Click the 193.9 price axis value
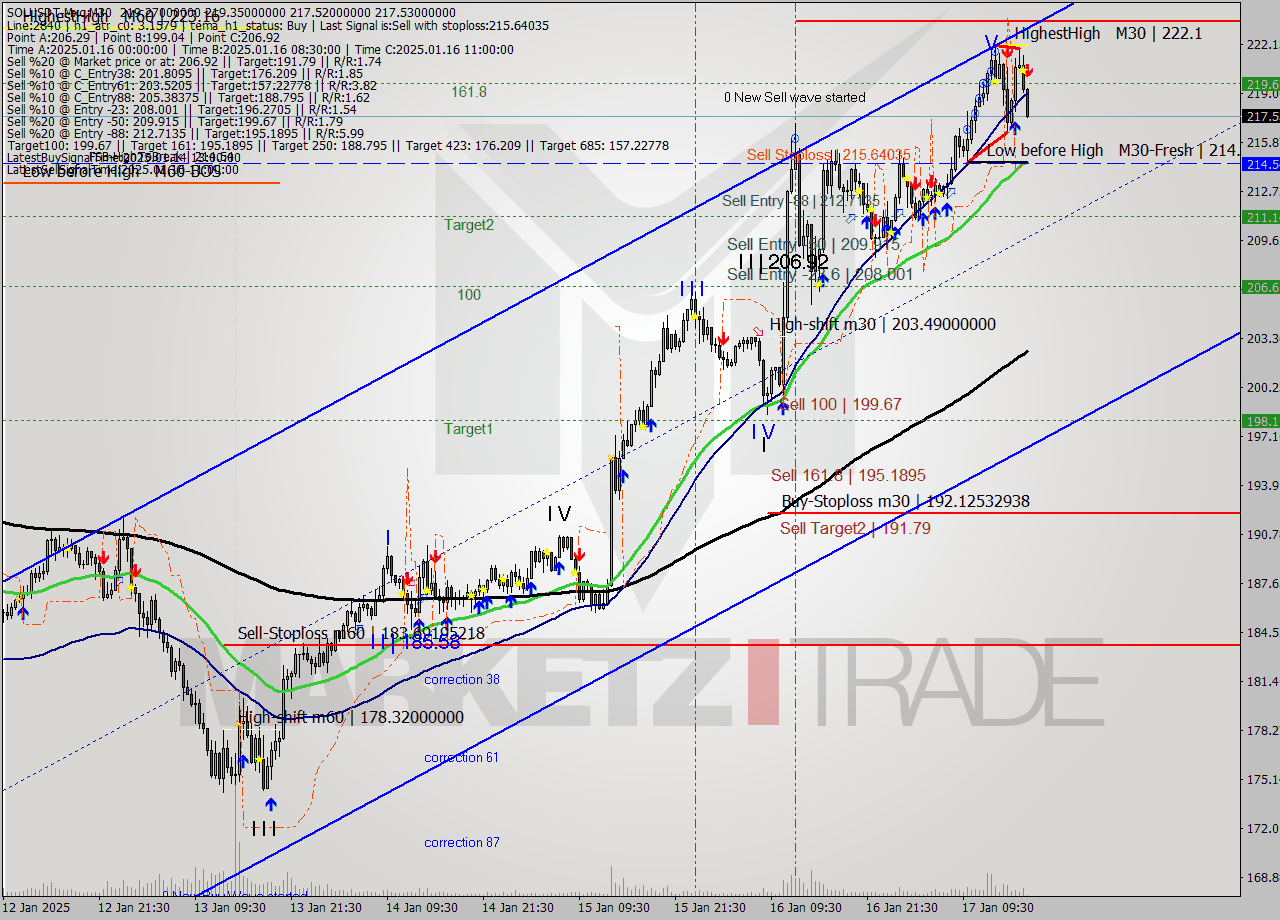Image resolution: width=1280 pixels, height=920 pixels. (1261, 485)
